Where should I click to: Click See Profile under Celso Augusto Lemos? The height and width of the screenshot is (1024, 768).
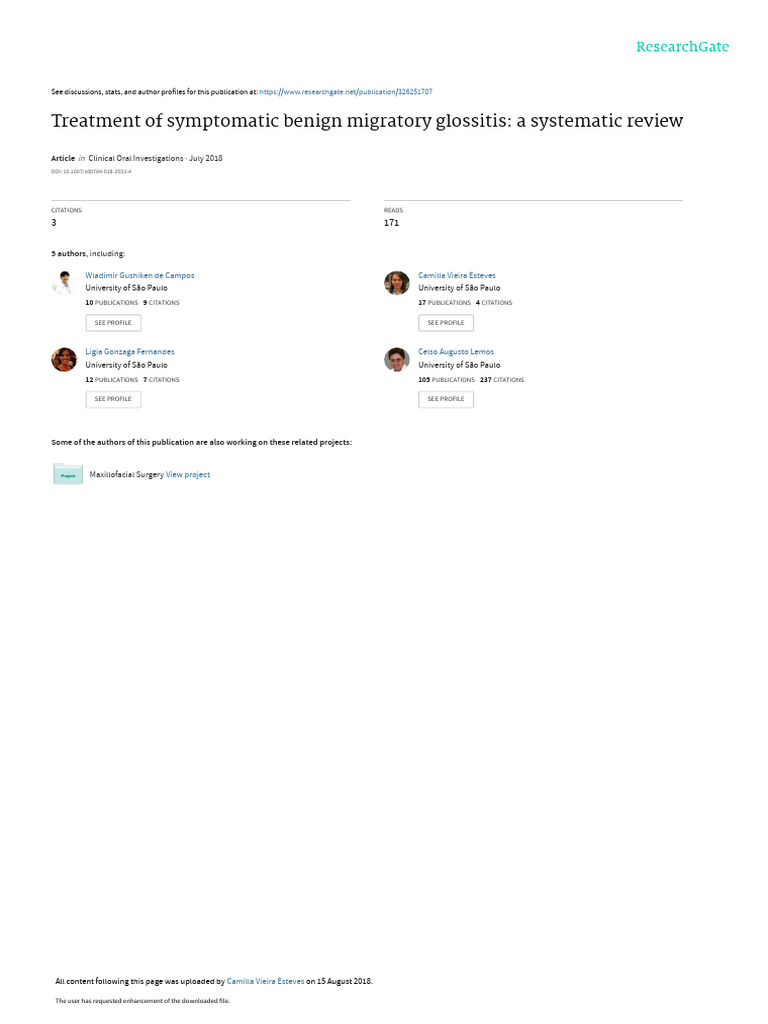(x=446, y=399)
